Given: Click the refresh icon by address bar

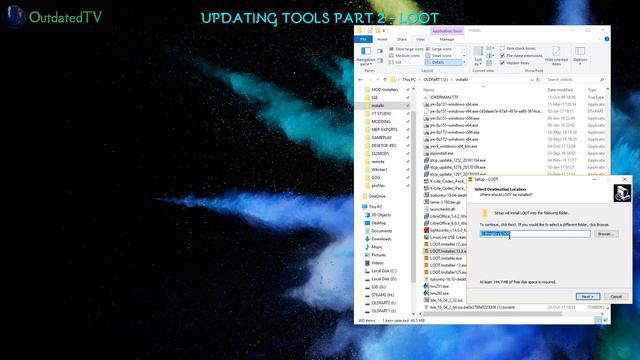Looking at the screenshot, I should click(538, 80).
